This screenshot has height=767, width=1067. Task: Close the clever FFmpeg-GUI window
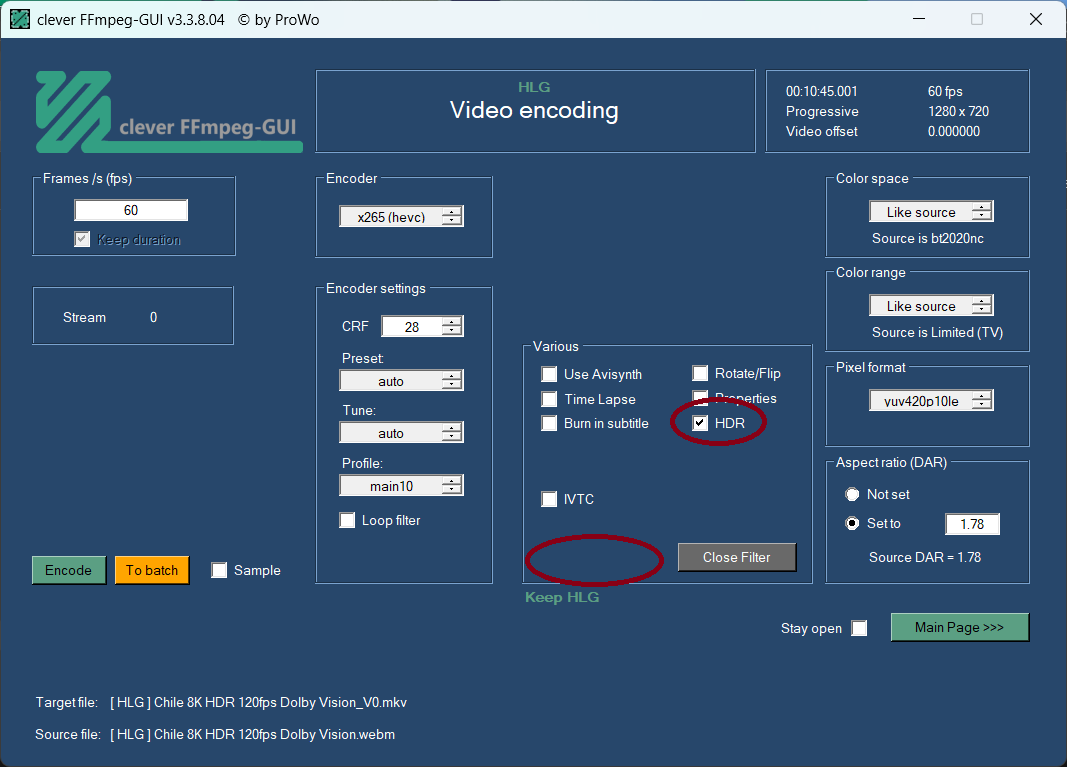[1036, 19]
